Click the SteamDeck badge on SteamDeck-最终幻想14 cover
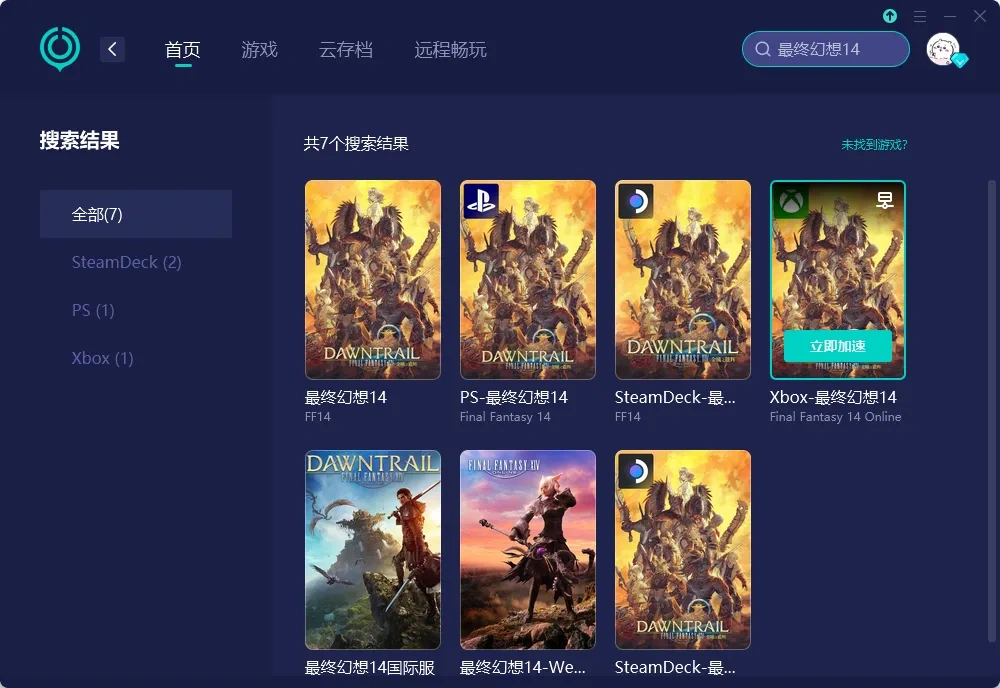 (x=636, y=201)
